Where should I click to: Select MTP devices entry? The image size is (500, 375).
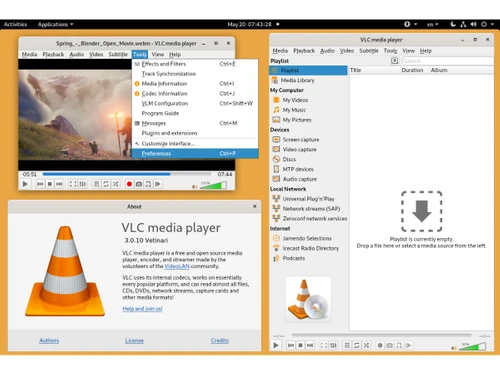tap(308, 169)
